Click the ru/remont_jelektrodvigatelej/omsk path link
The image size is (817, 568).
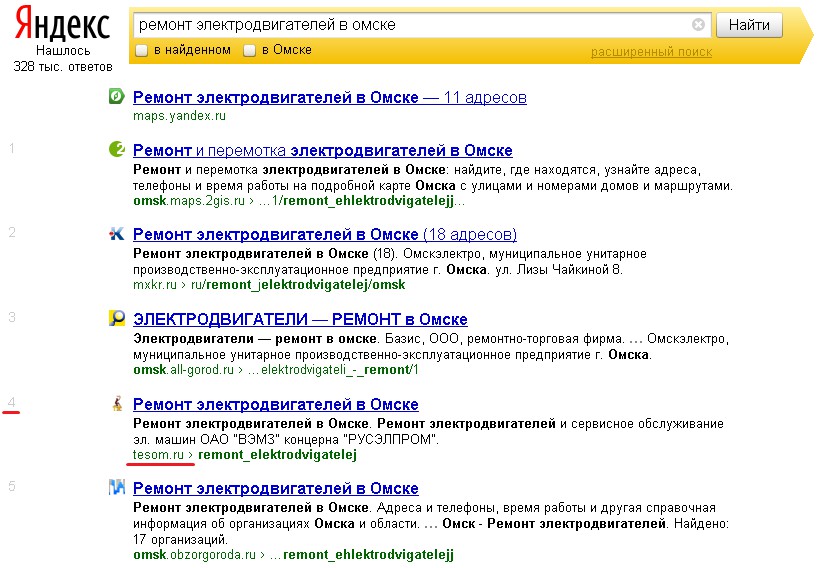298,285
